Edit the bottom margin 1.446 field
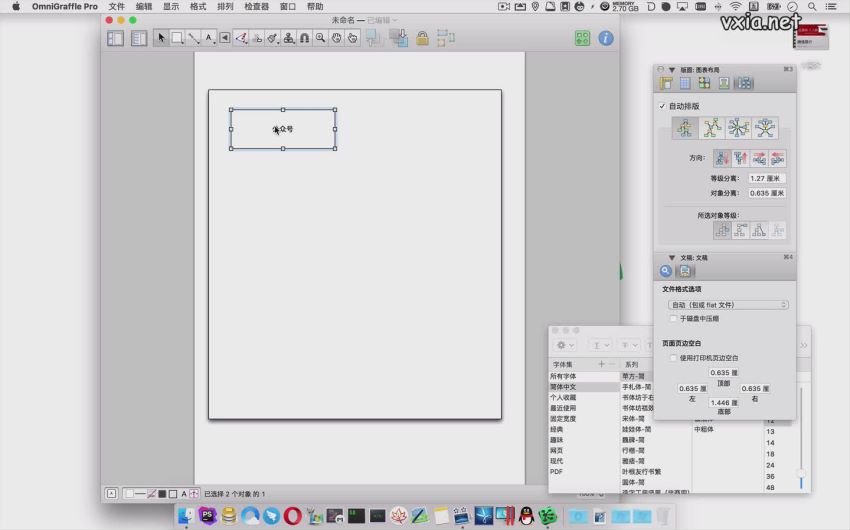 point(723,403)
